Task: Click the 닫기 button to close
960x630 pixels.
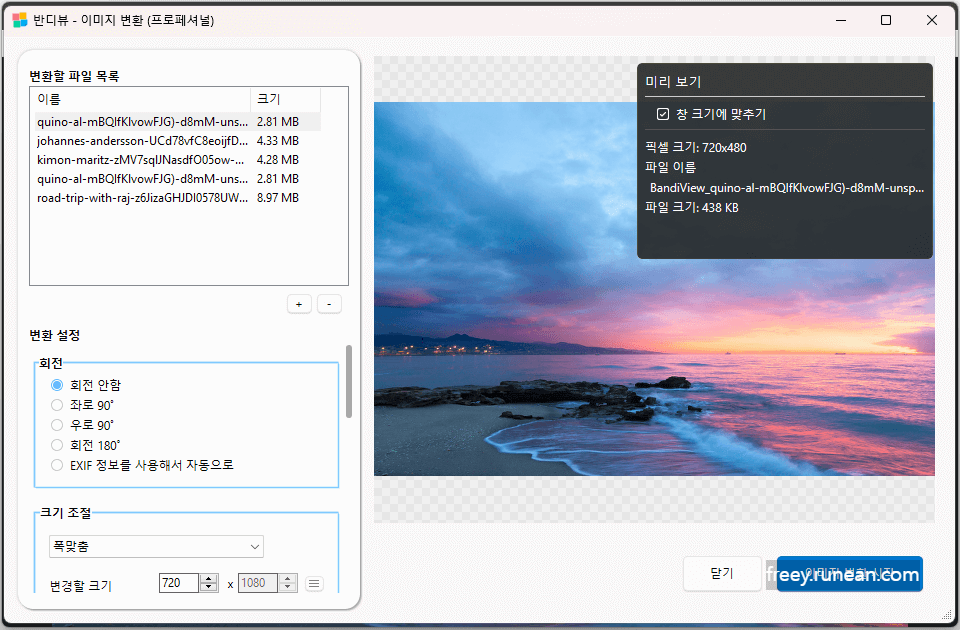Action: (x=722, y=573)
